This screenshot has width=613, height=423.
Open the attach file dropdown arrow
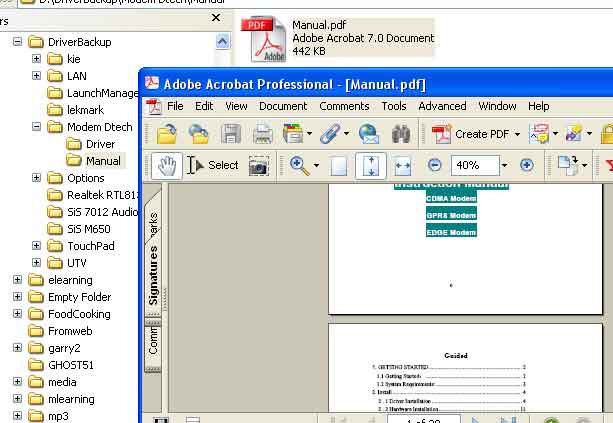coord(346,134)
